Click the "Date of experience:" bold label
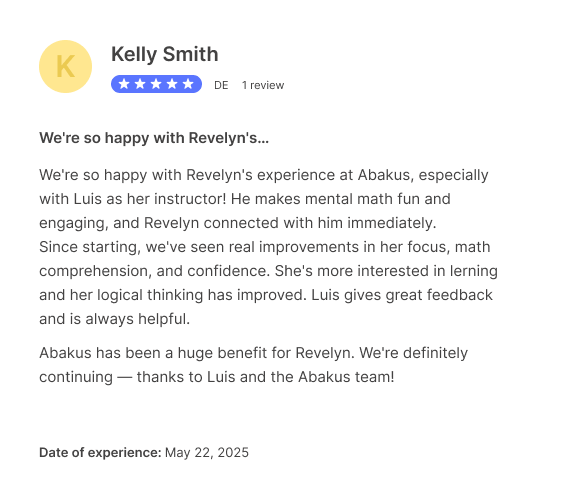 100,453
